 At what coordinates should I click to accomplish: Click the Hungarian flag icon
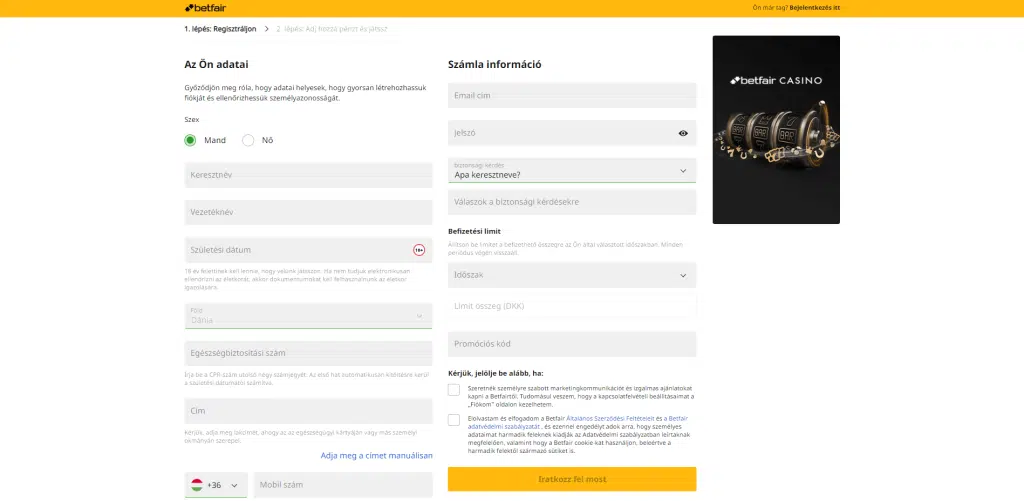[x=197, y=485]
